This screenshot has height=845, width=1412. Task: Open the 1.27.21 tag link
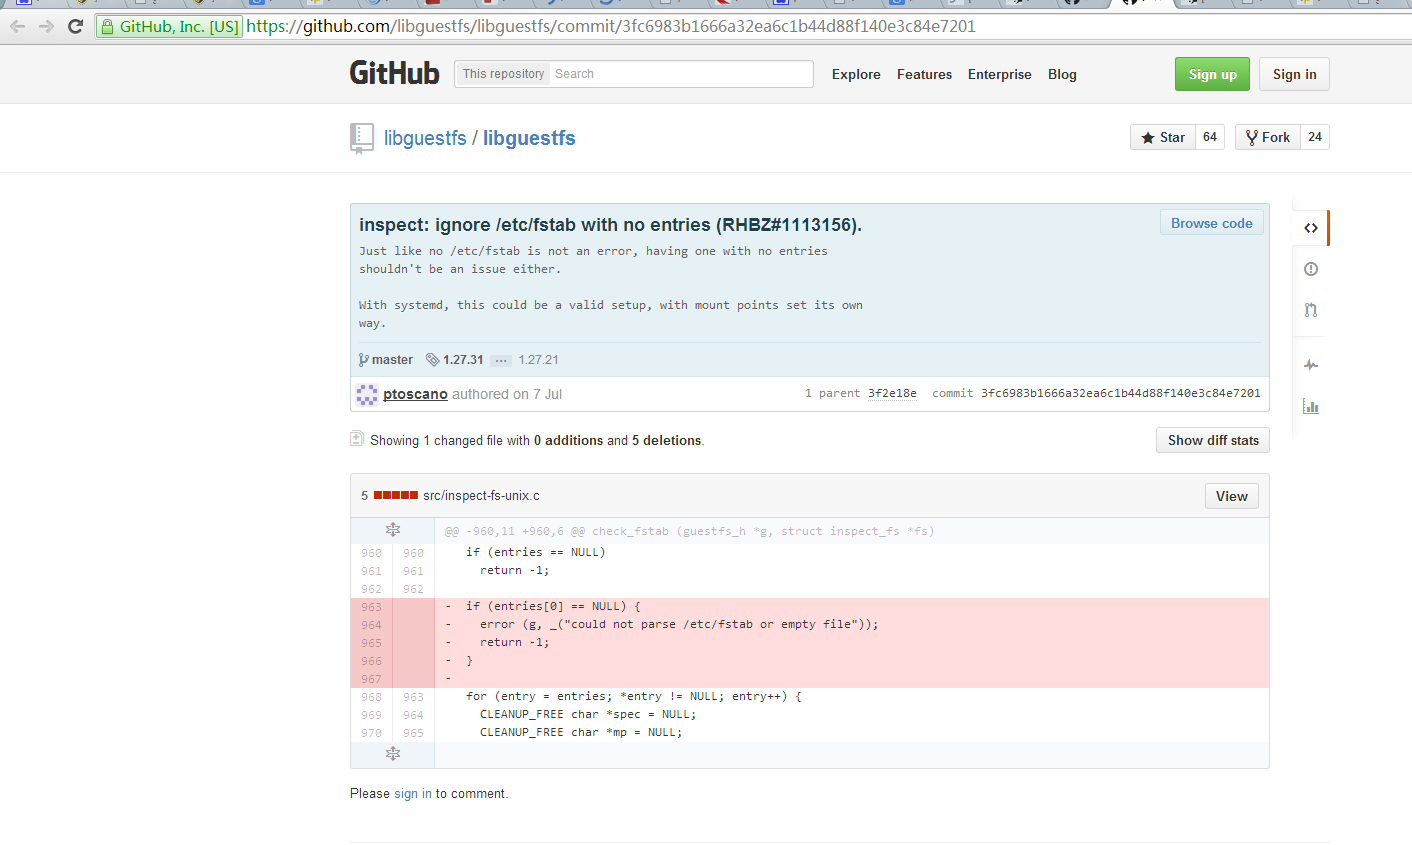[x=538, y=360]
